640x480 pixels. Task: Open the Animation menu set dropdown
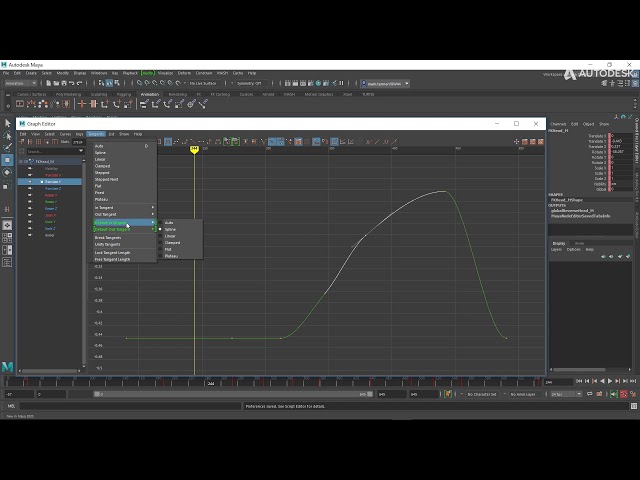(20, 83)
